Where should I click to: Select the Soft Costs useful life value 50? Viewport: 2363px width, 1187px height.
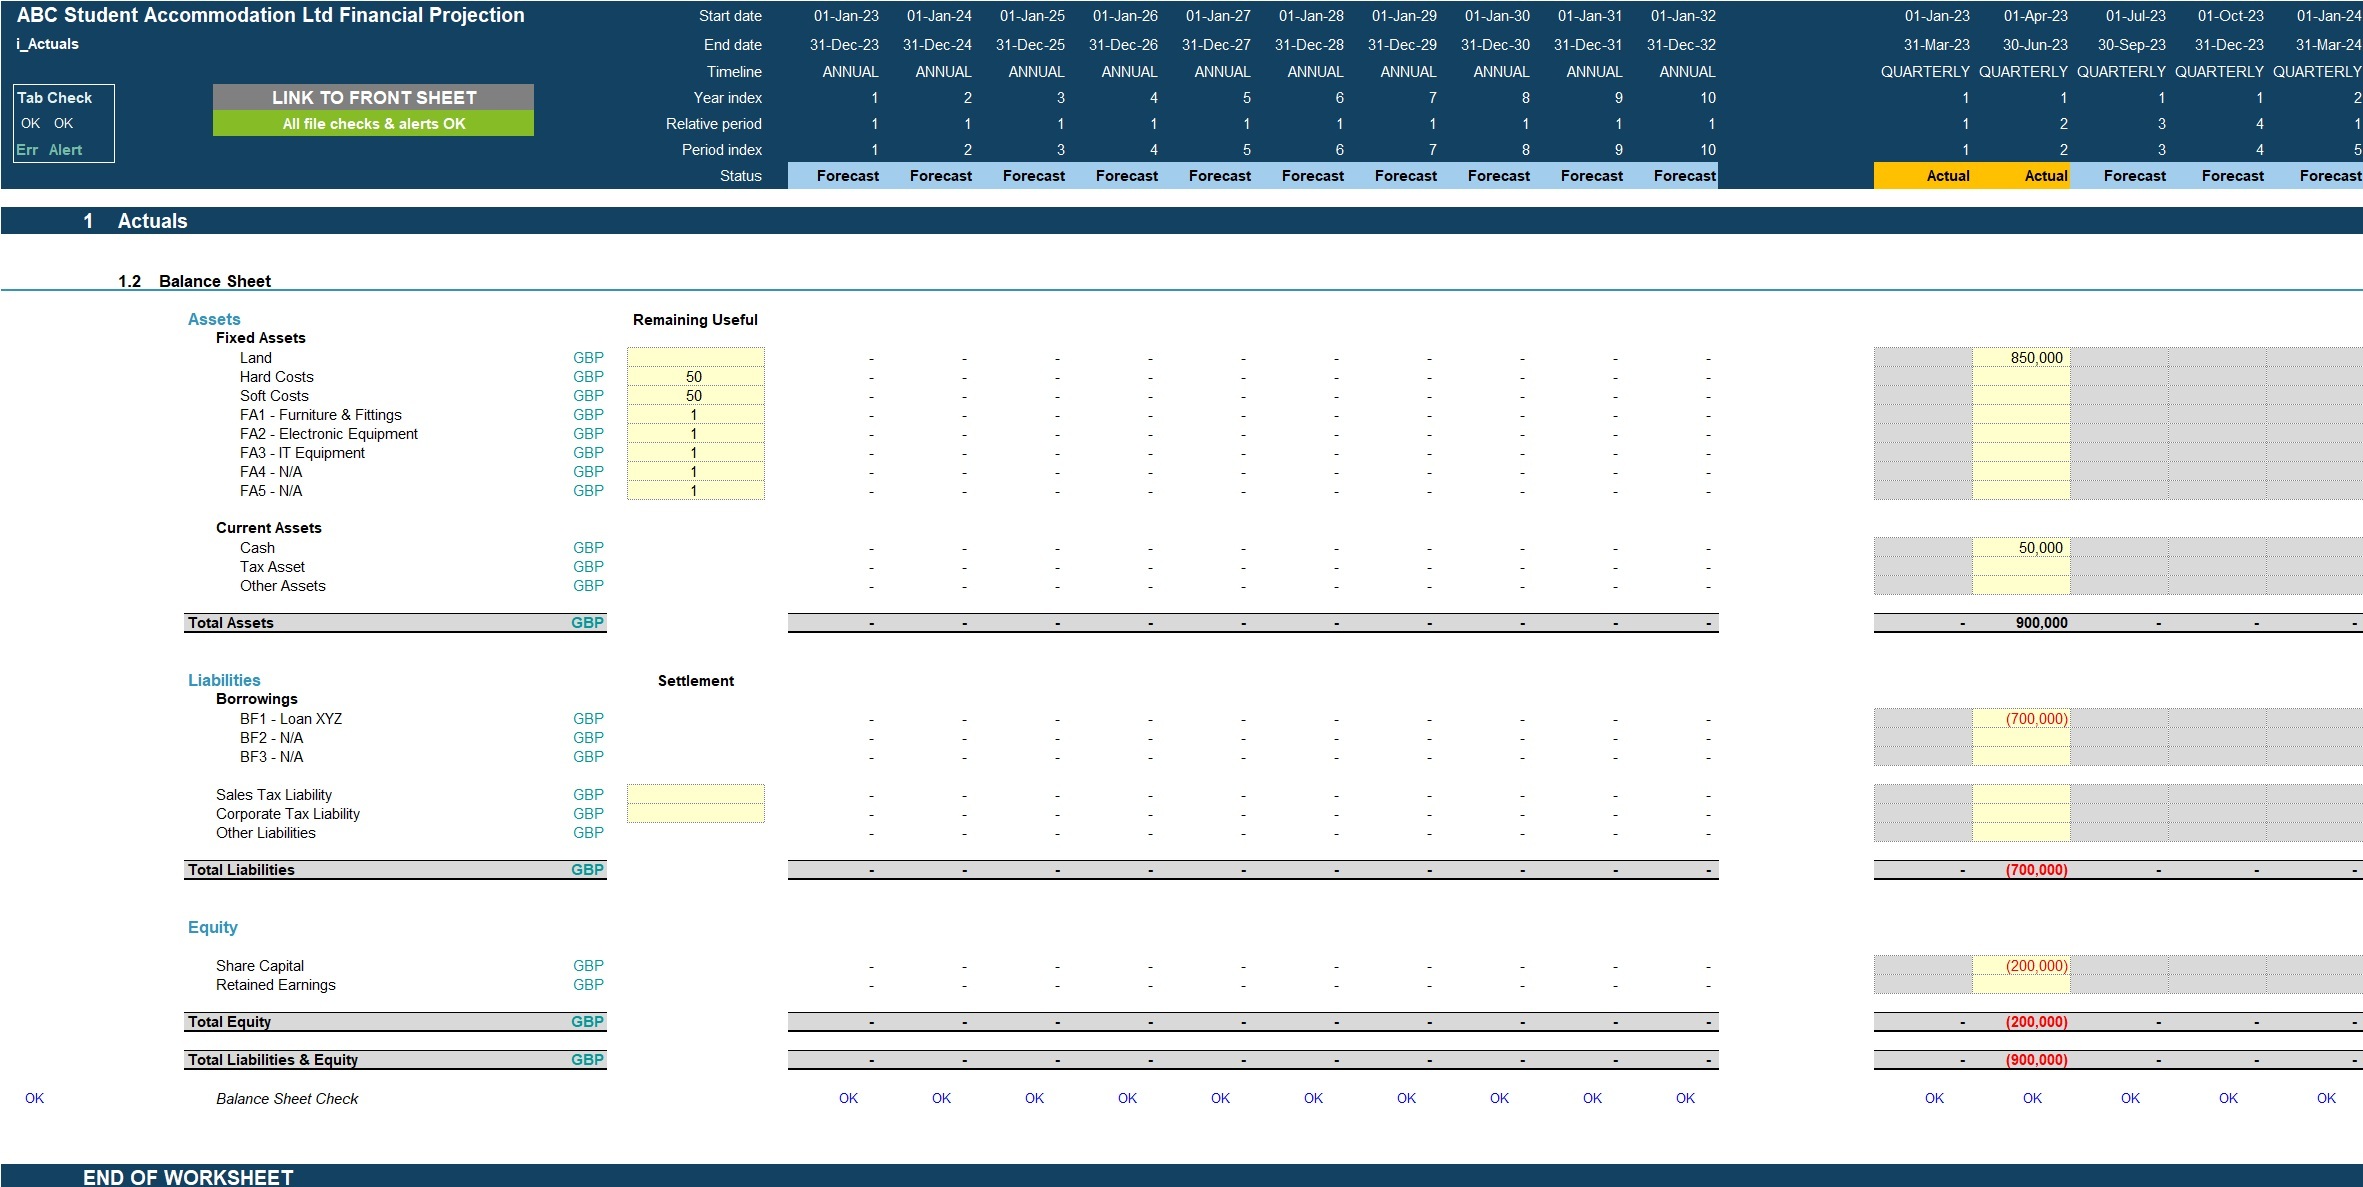[x=695, y=395]
